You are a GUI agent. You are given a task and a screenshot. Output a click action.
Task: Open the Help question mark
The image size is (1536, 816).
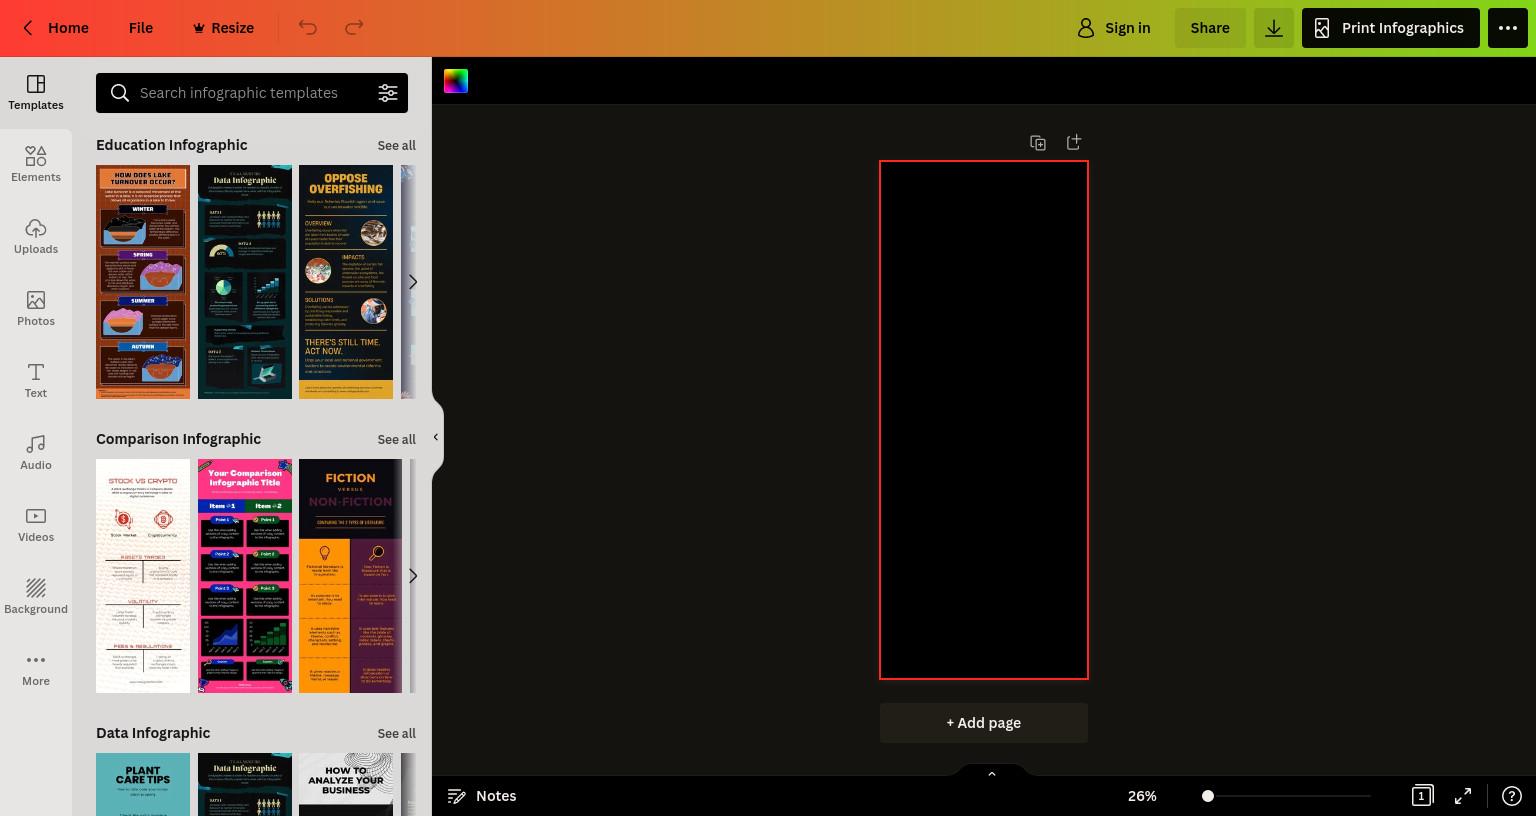(1511, 796)
